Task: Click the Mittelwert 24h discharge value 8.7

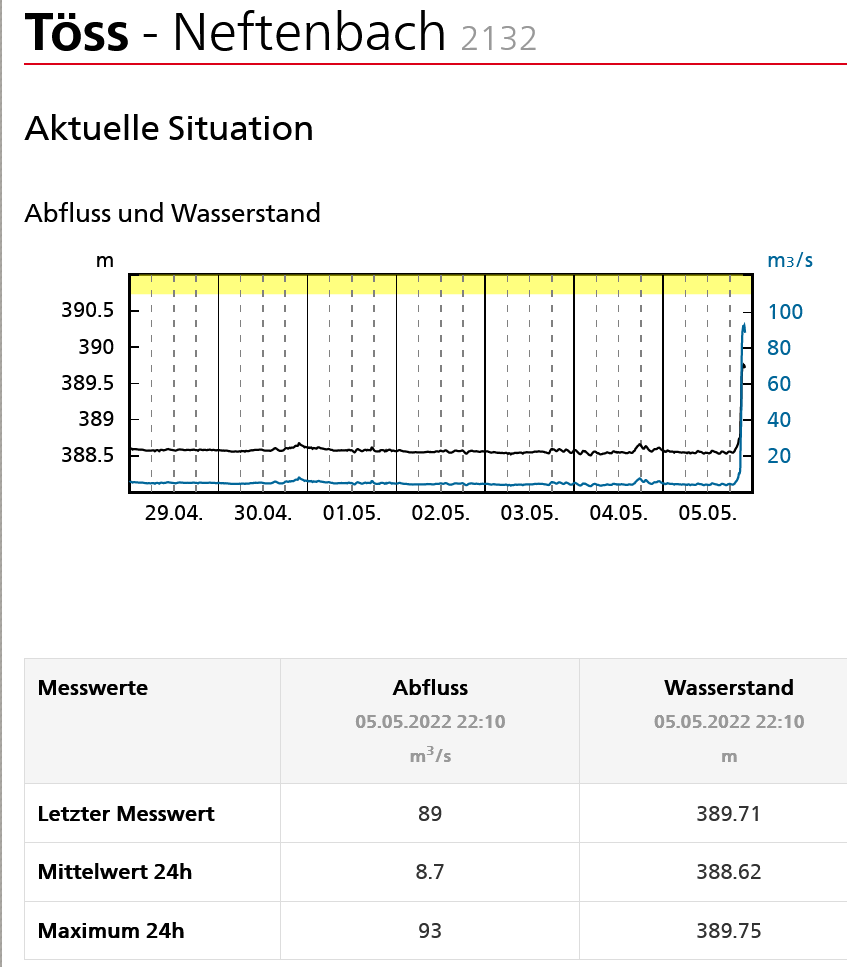Action: point(430,872)
